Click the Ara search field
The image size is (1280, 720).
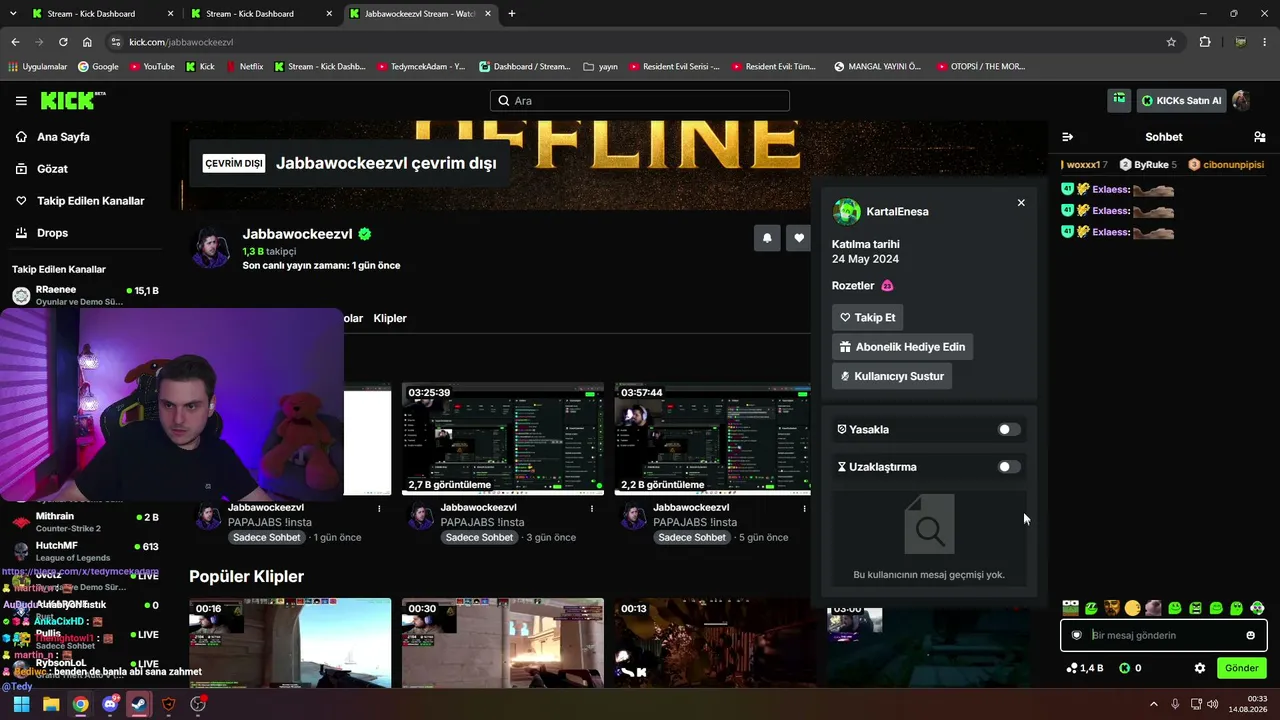click(640, 101)
